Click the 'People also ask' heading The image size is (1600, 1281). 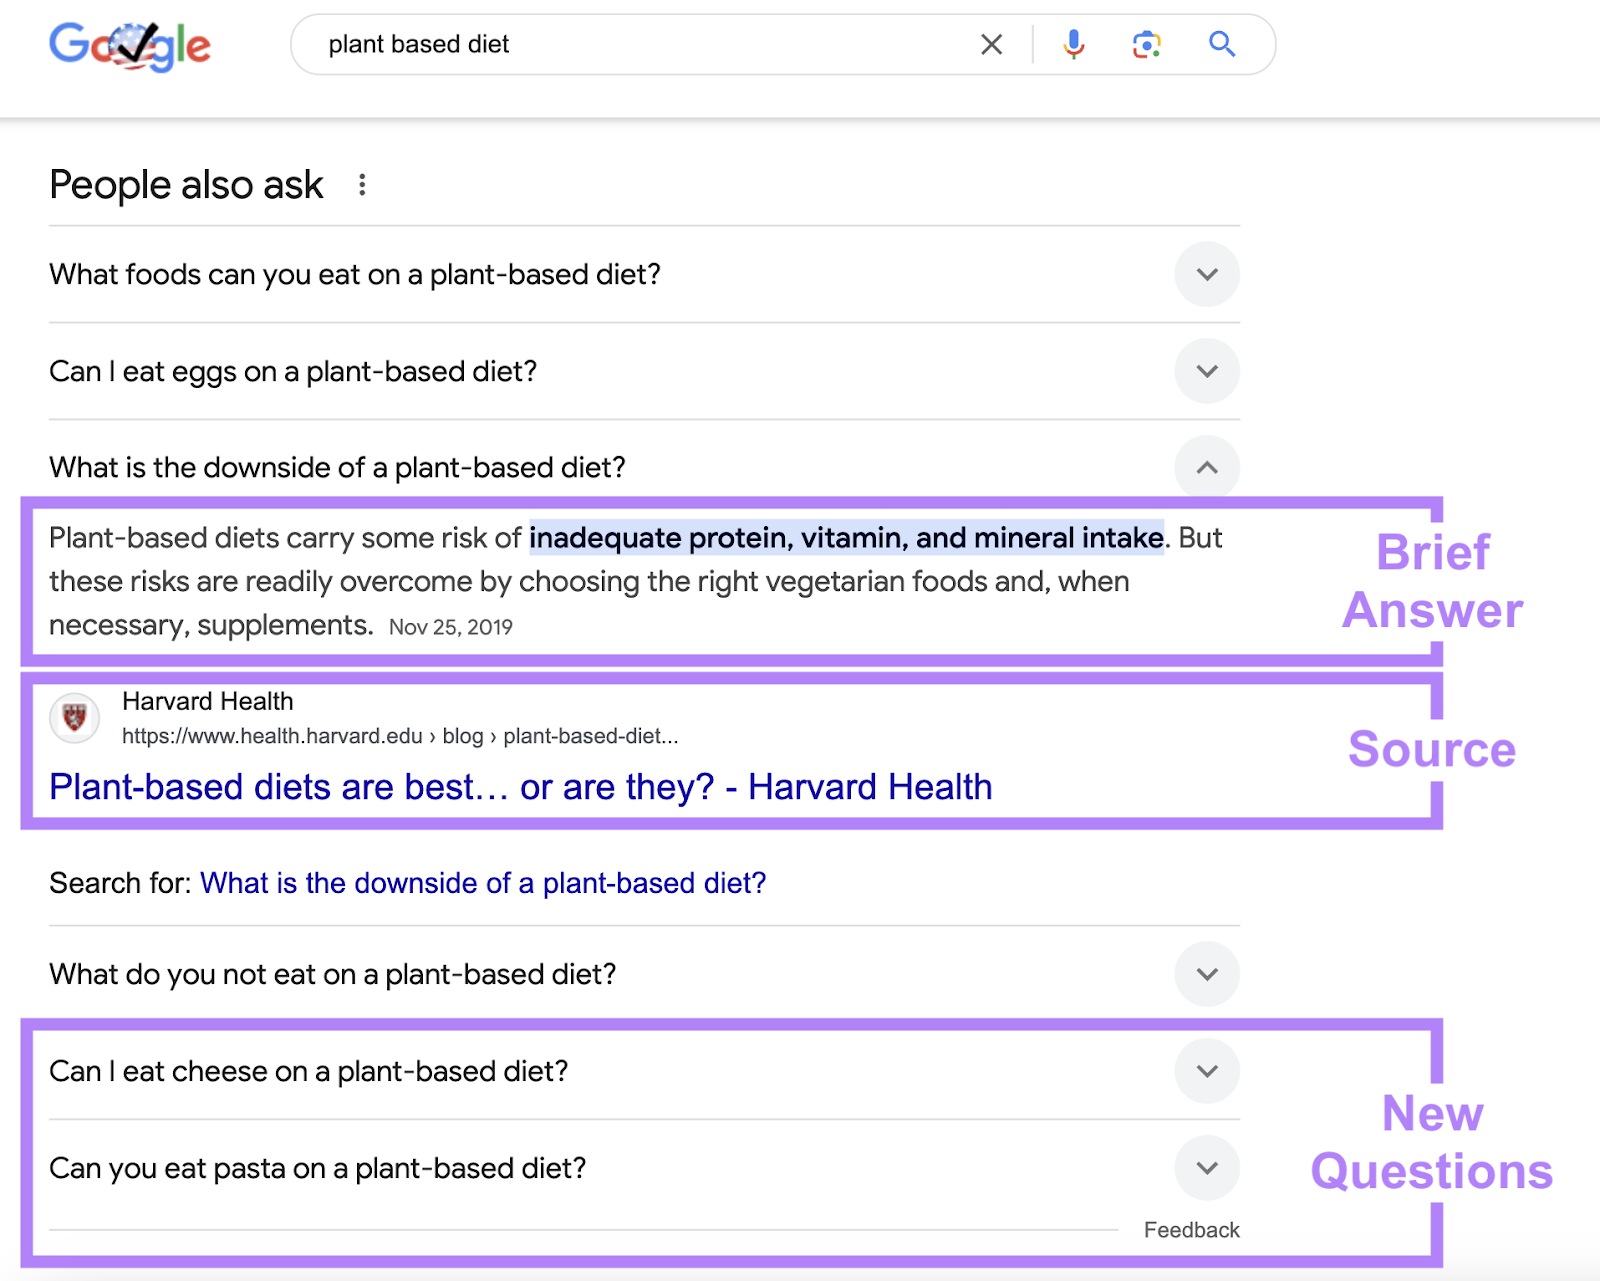tap(185, 184)
